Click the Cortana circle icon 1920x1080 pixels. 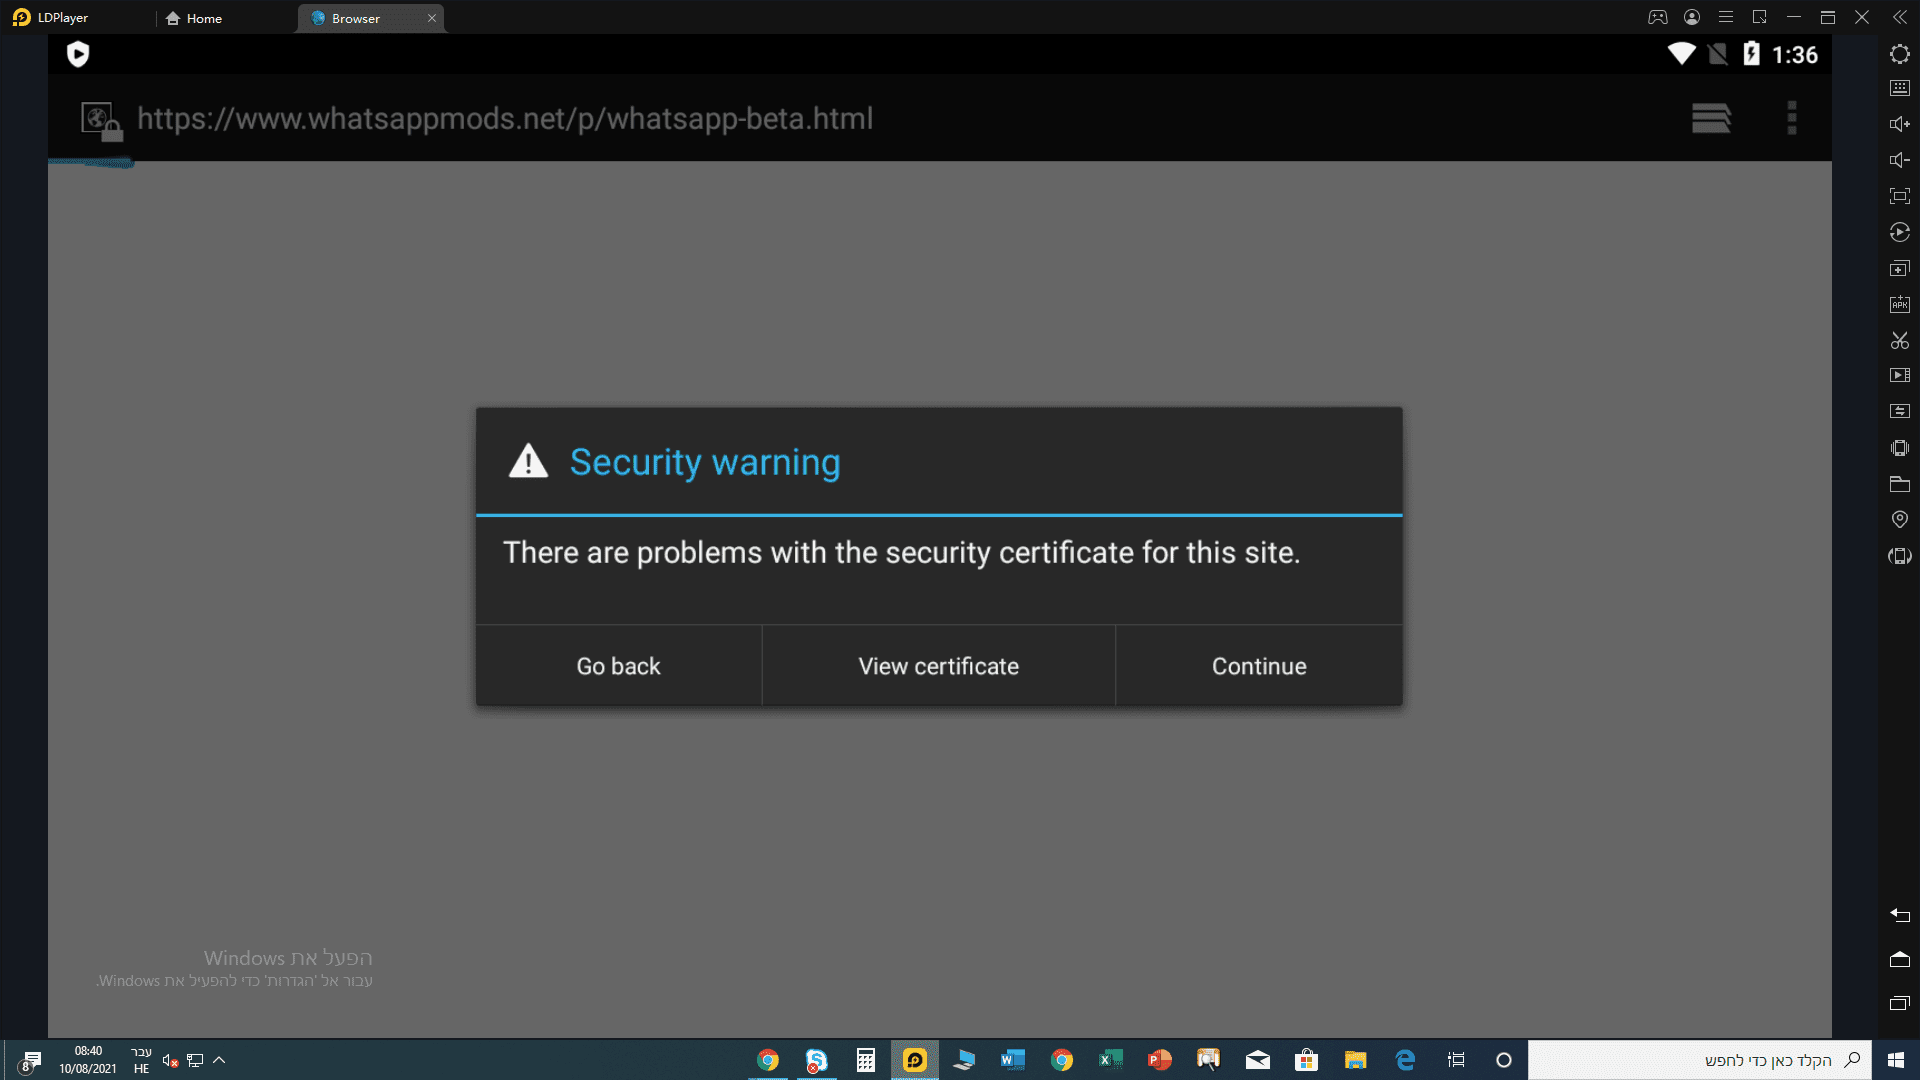pos(1503,1060)
